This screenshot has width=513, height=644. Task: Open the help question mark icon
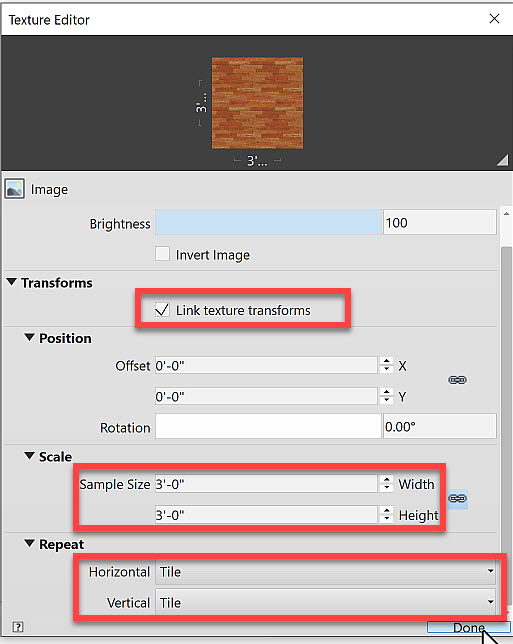click(18, 627)
